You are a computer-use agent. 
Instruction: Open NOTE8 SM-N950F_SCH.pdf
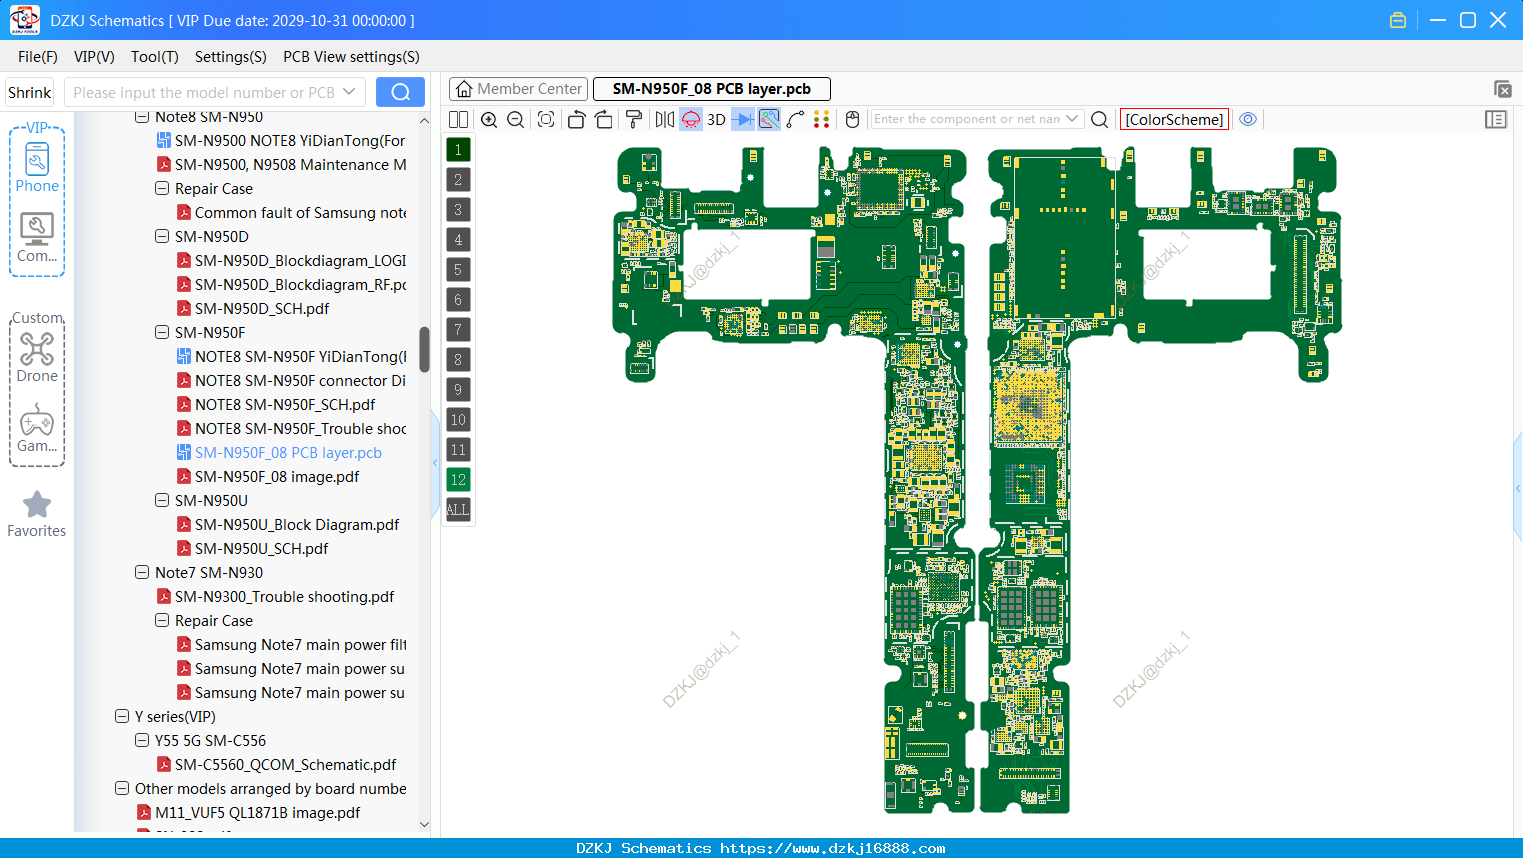(x=285, y=404)
